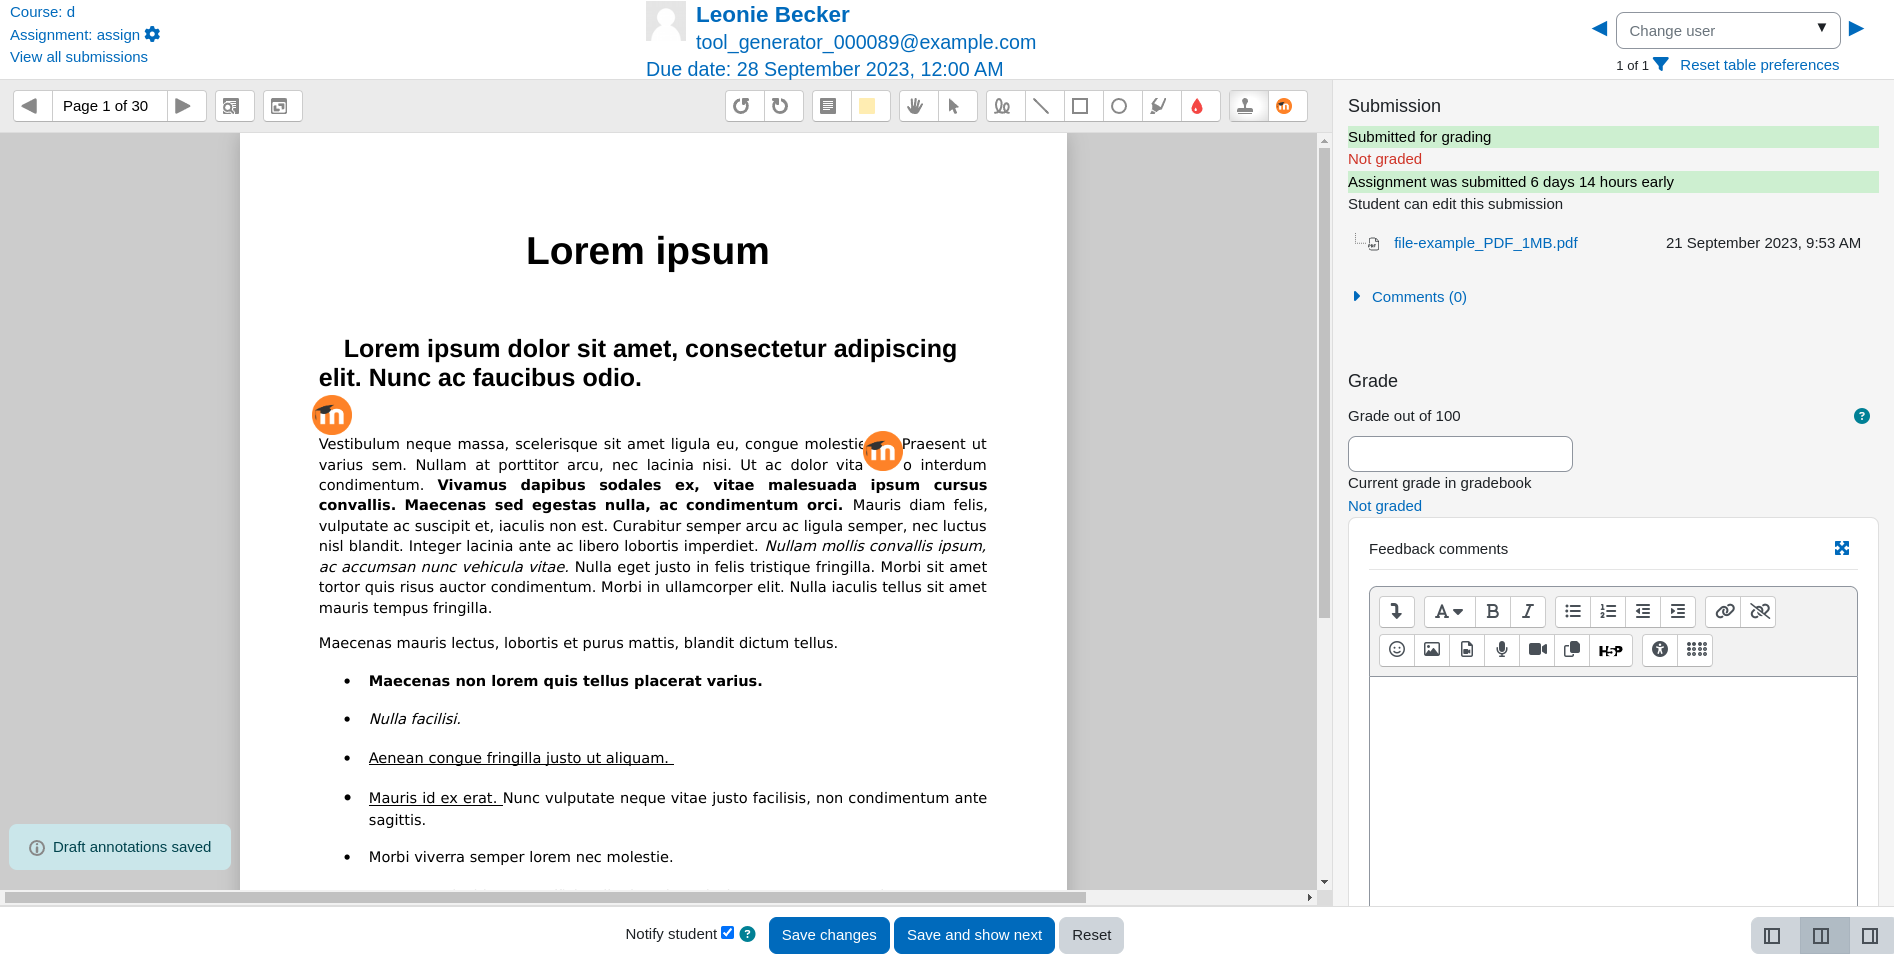Toggle unordered list in editor
The image size is (1894, 958).
coord(1573,611)
